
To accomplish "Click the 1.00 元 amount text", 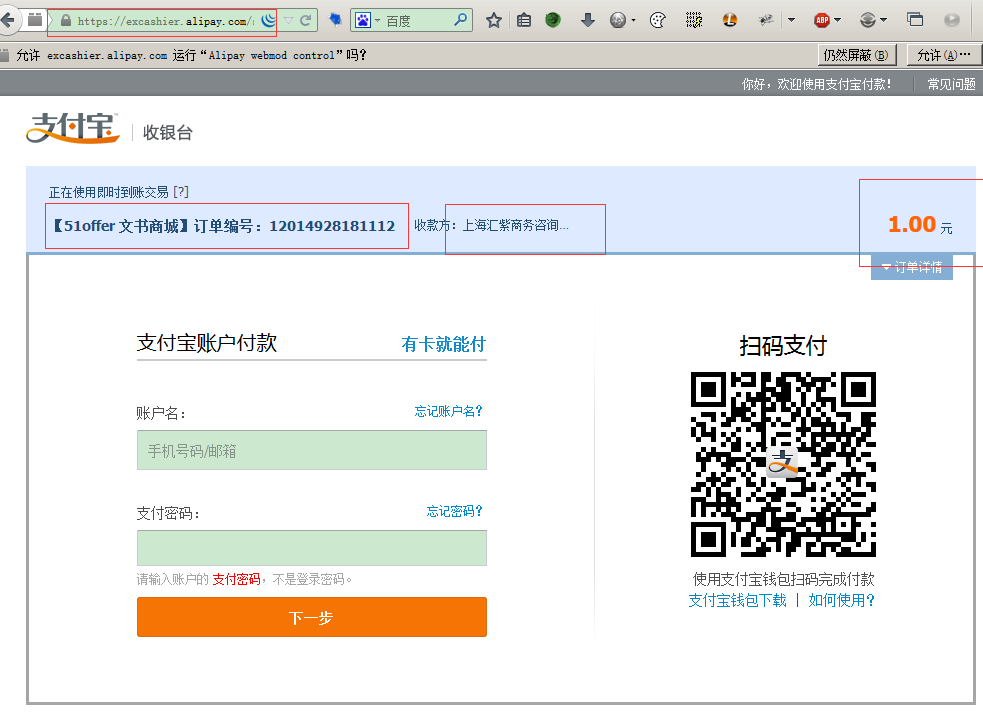I will point(920,224).
